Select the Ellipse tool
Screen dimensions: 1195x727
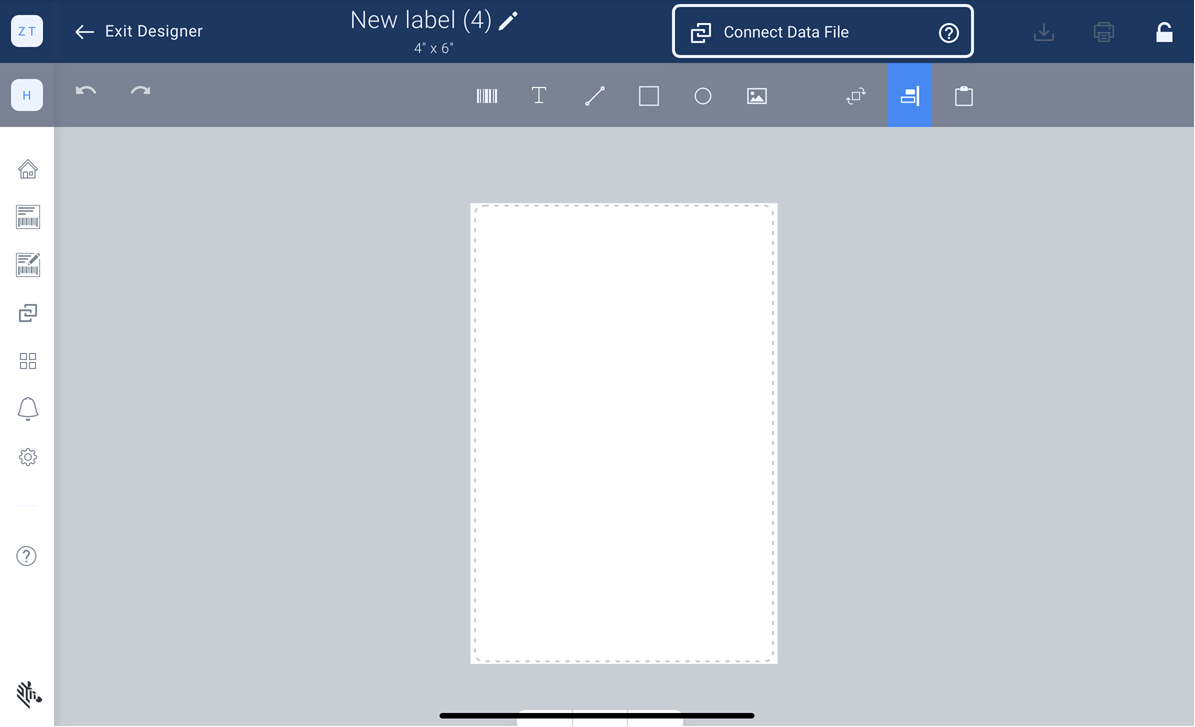click(x=702, y=95)
